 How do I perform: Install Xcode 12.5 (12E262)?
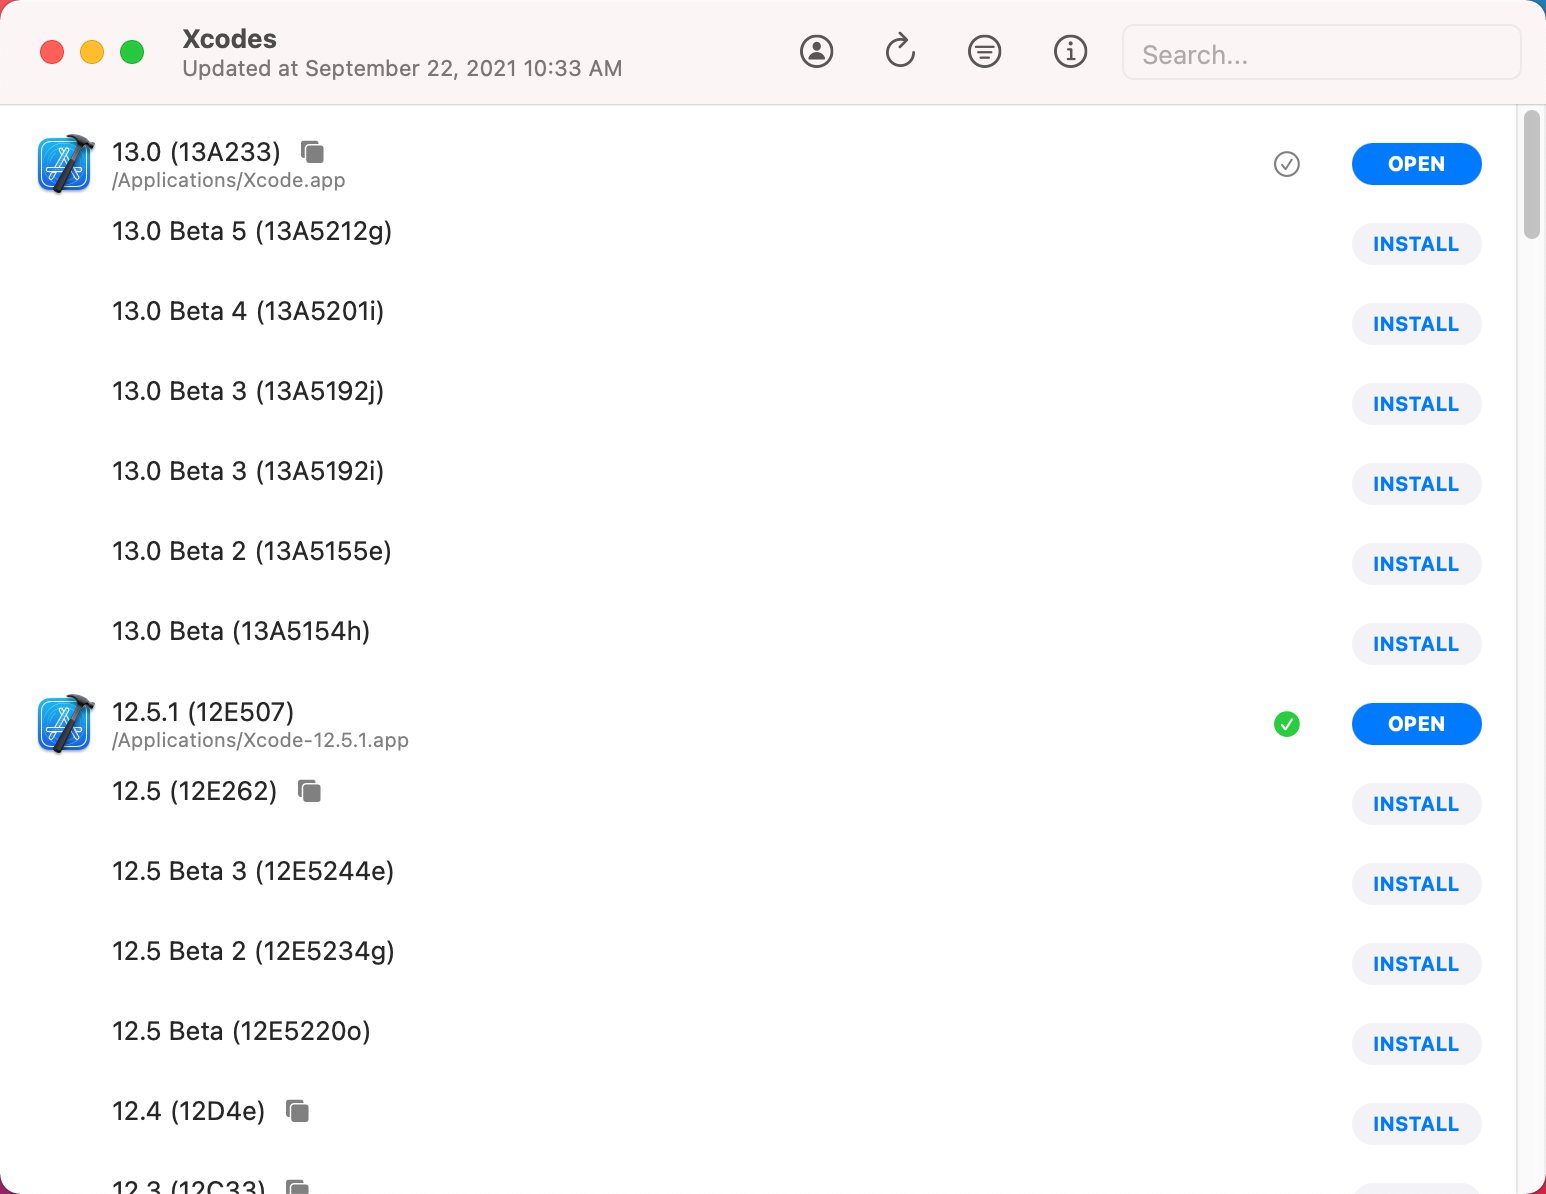pos(1416,804)
